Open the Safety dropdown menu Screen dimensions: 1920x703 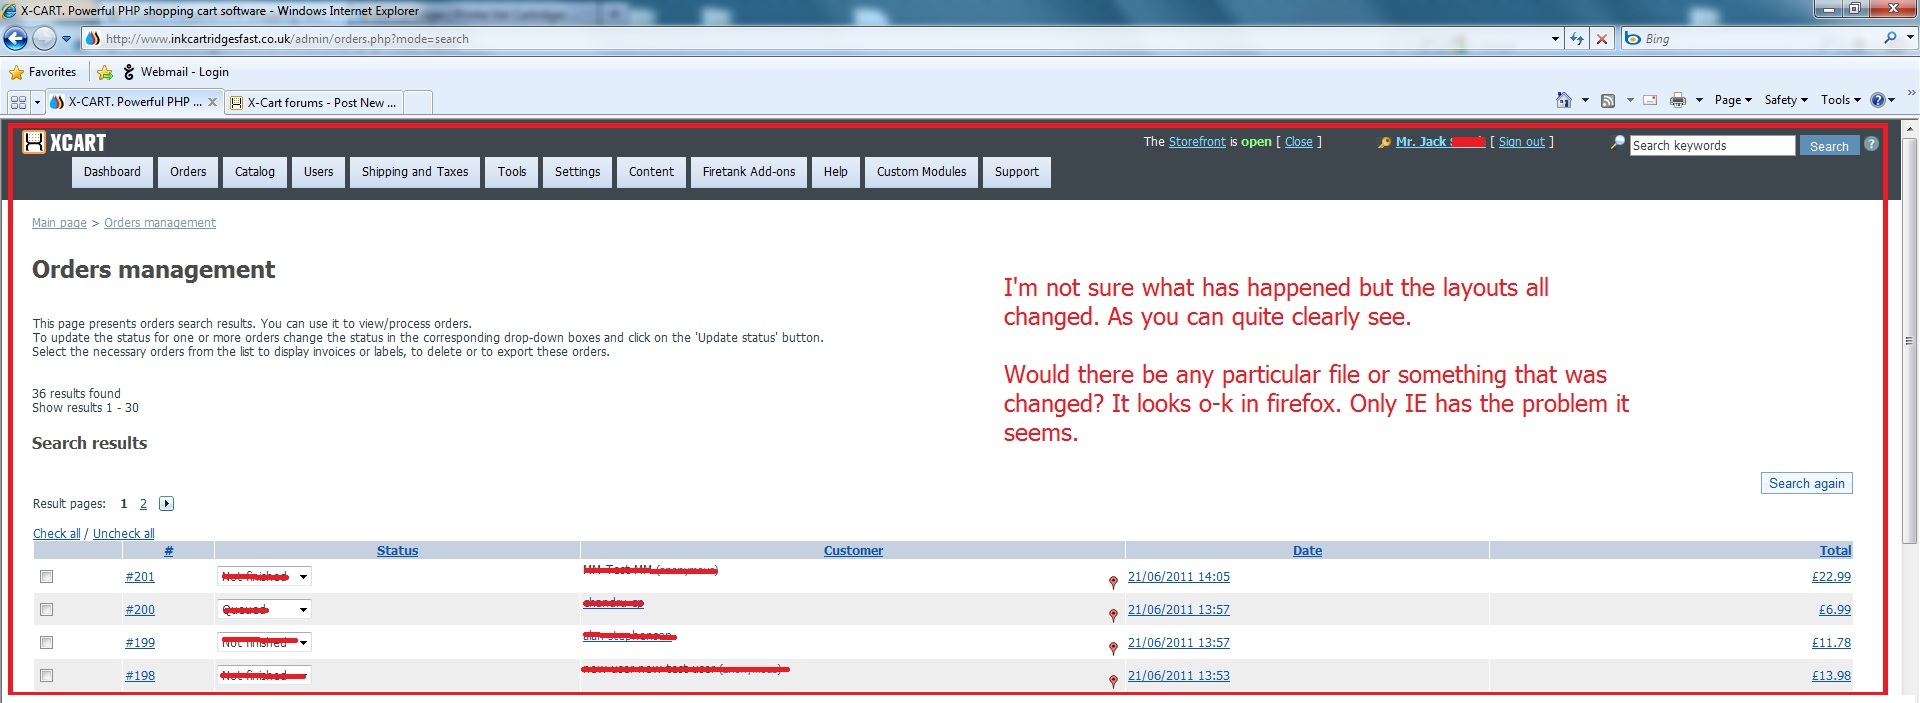(x=1785, y=100)
